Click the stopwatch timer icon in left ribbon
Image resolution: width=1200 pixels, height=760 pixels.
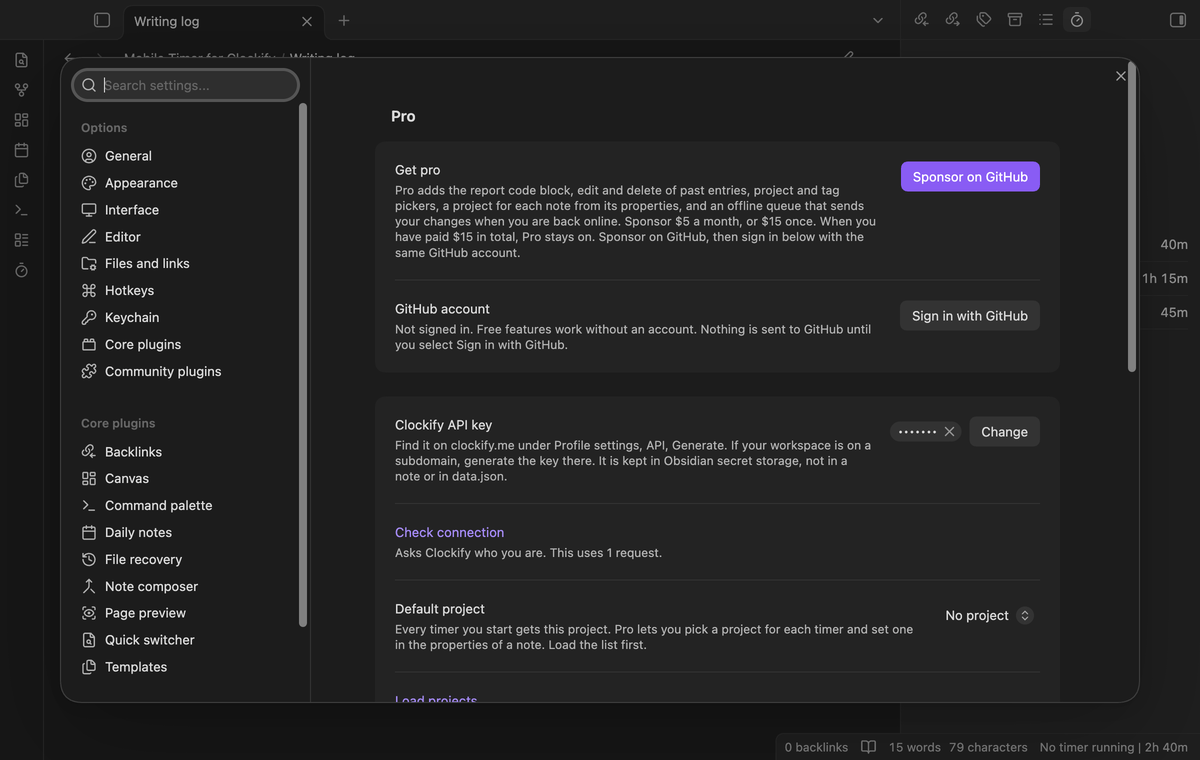point(21,270)
